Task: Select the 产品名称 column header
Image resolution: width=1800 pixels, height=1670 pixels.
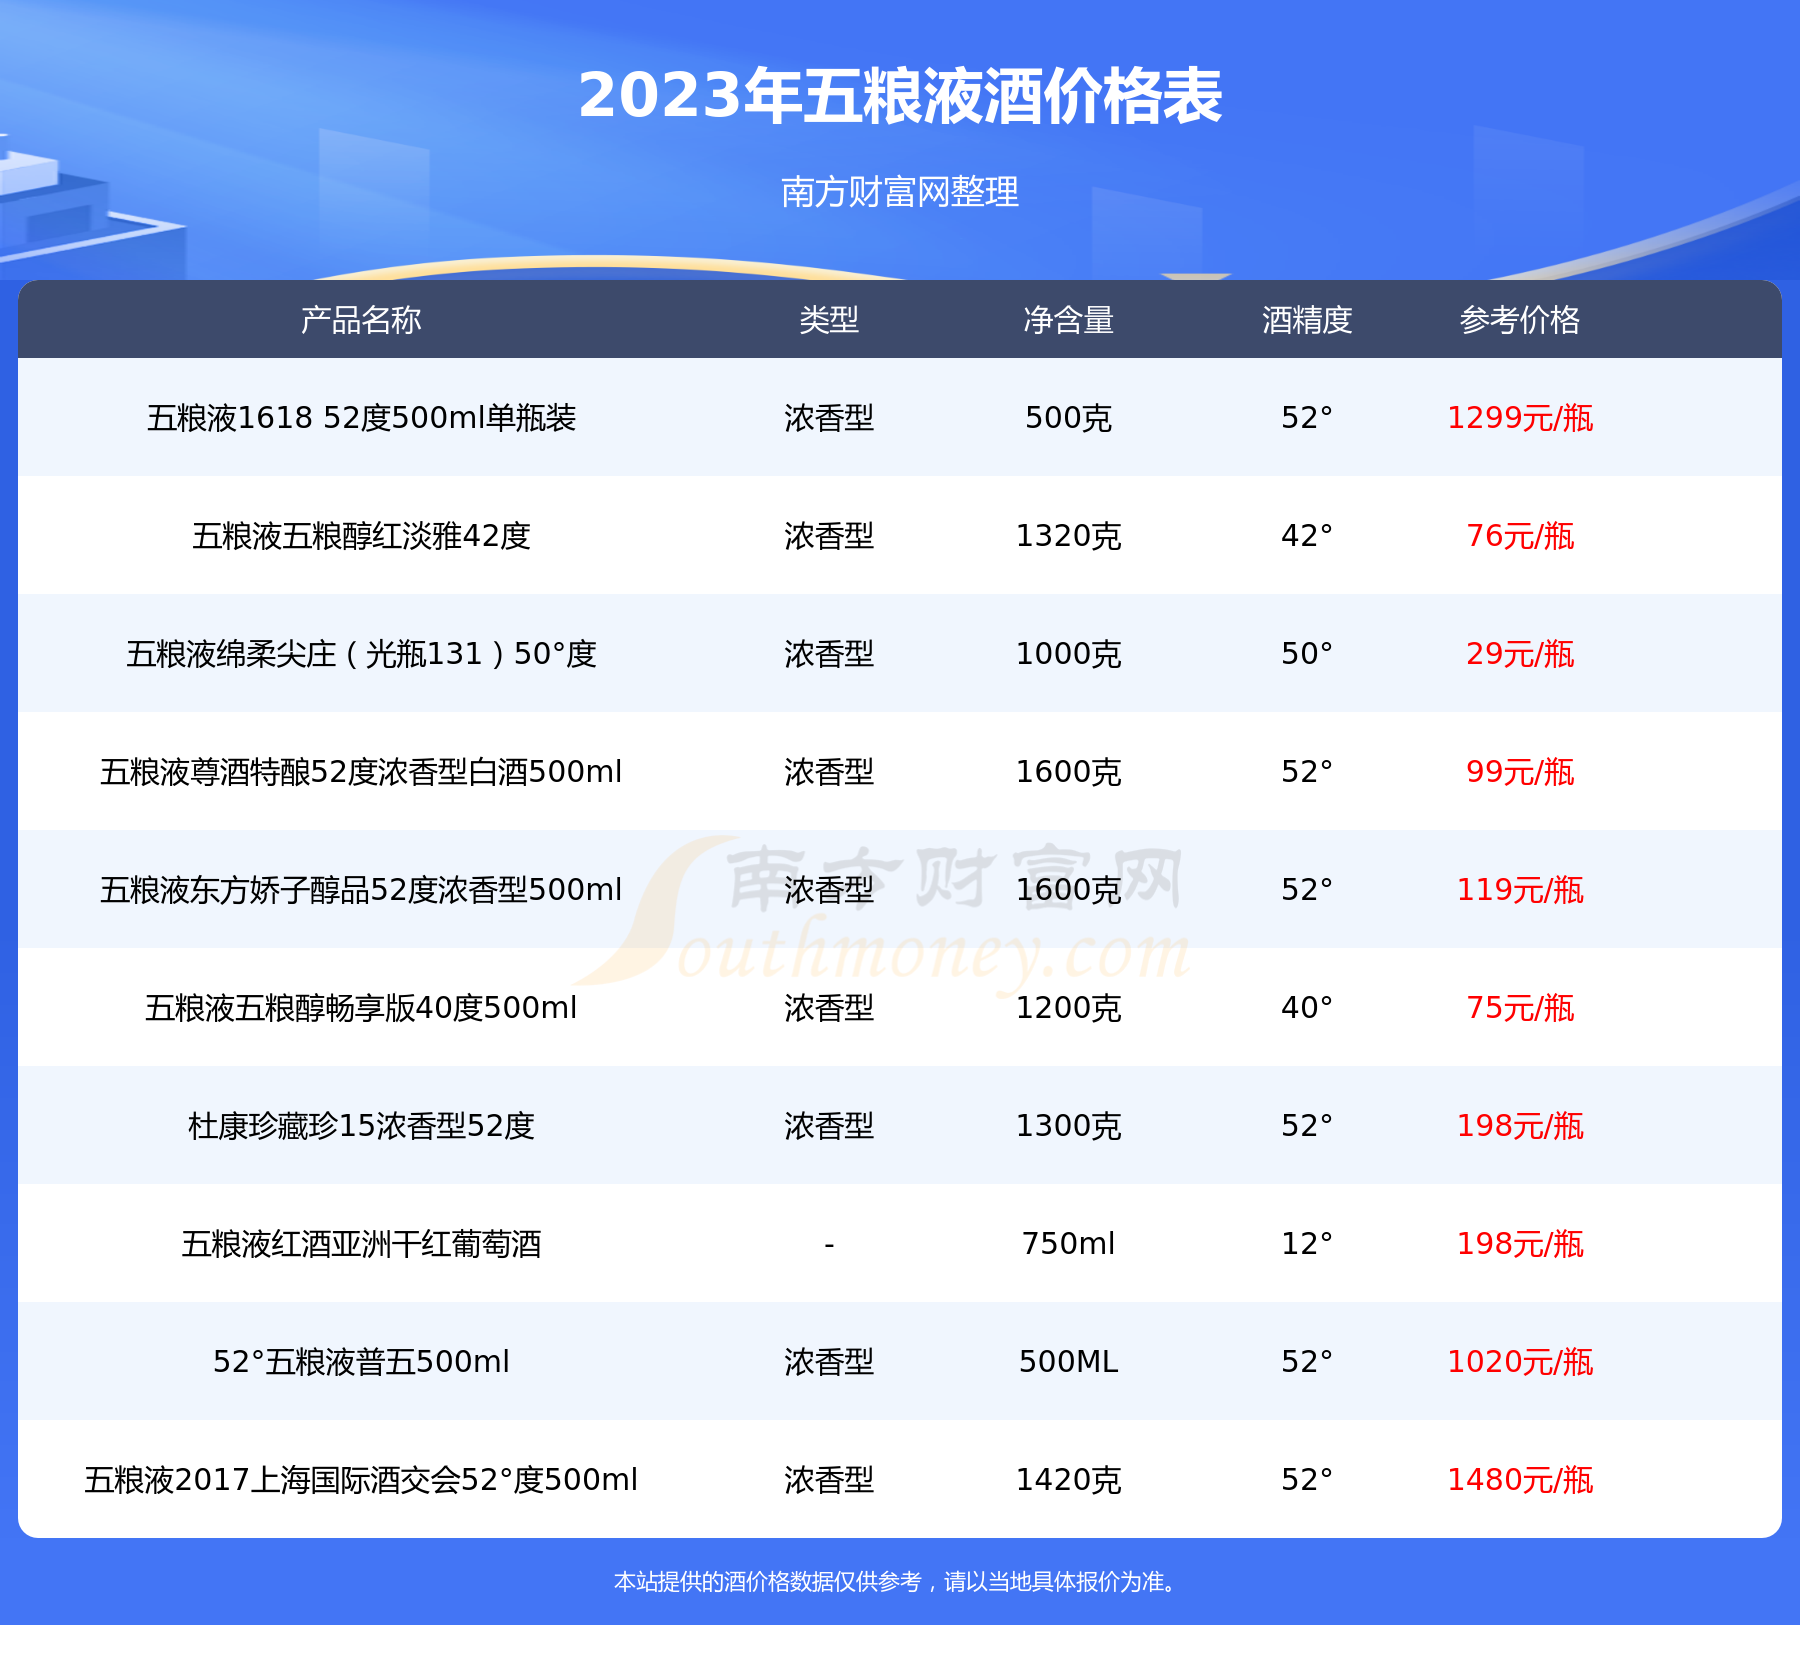Action: 361,320
